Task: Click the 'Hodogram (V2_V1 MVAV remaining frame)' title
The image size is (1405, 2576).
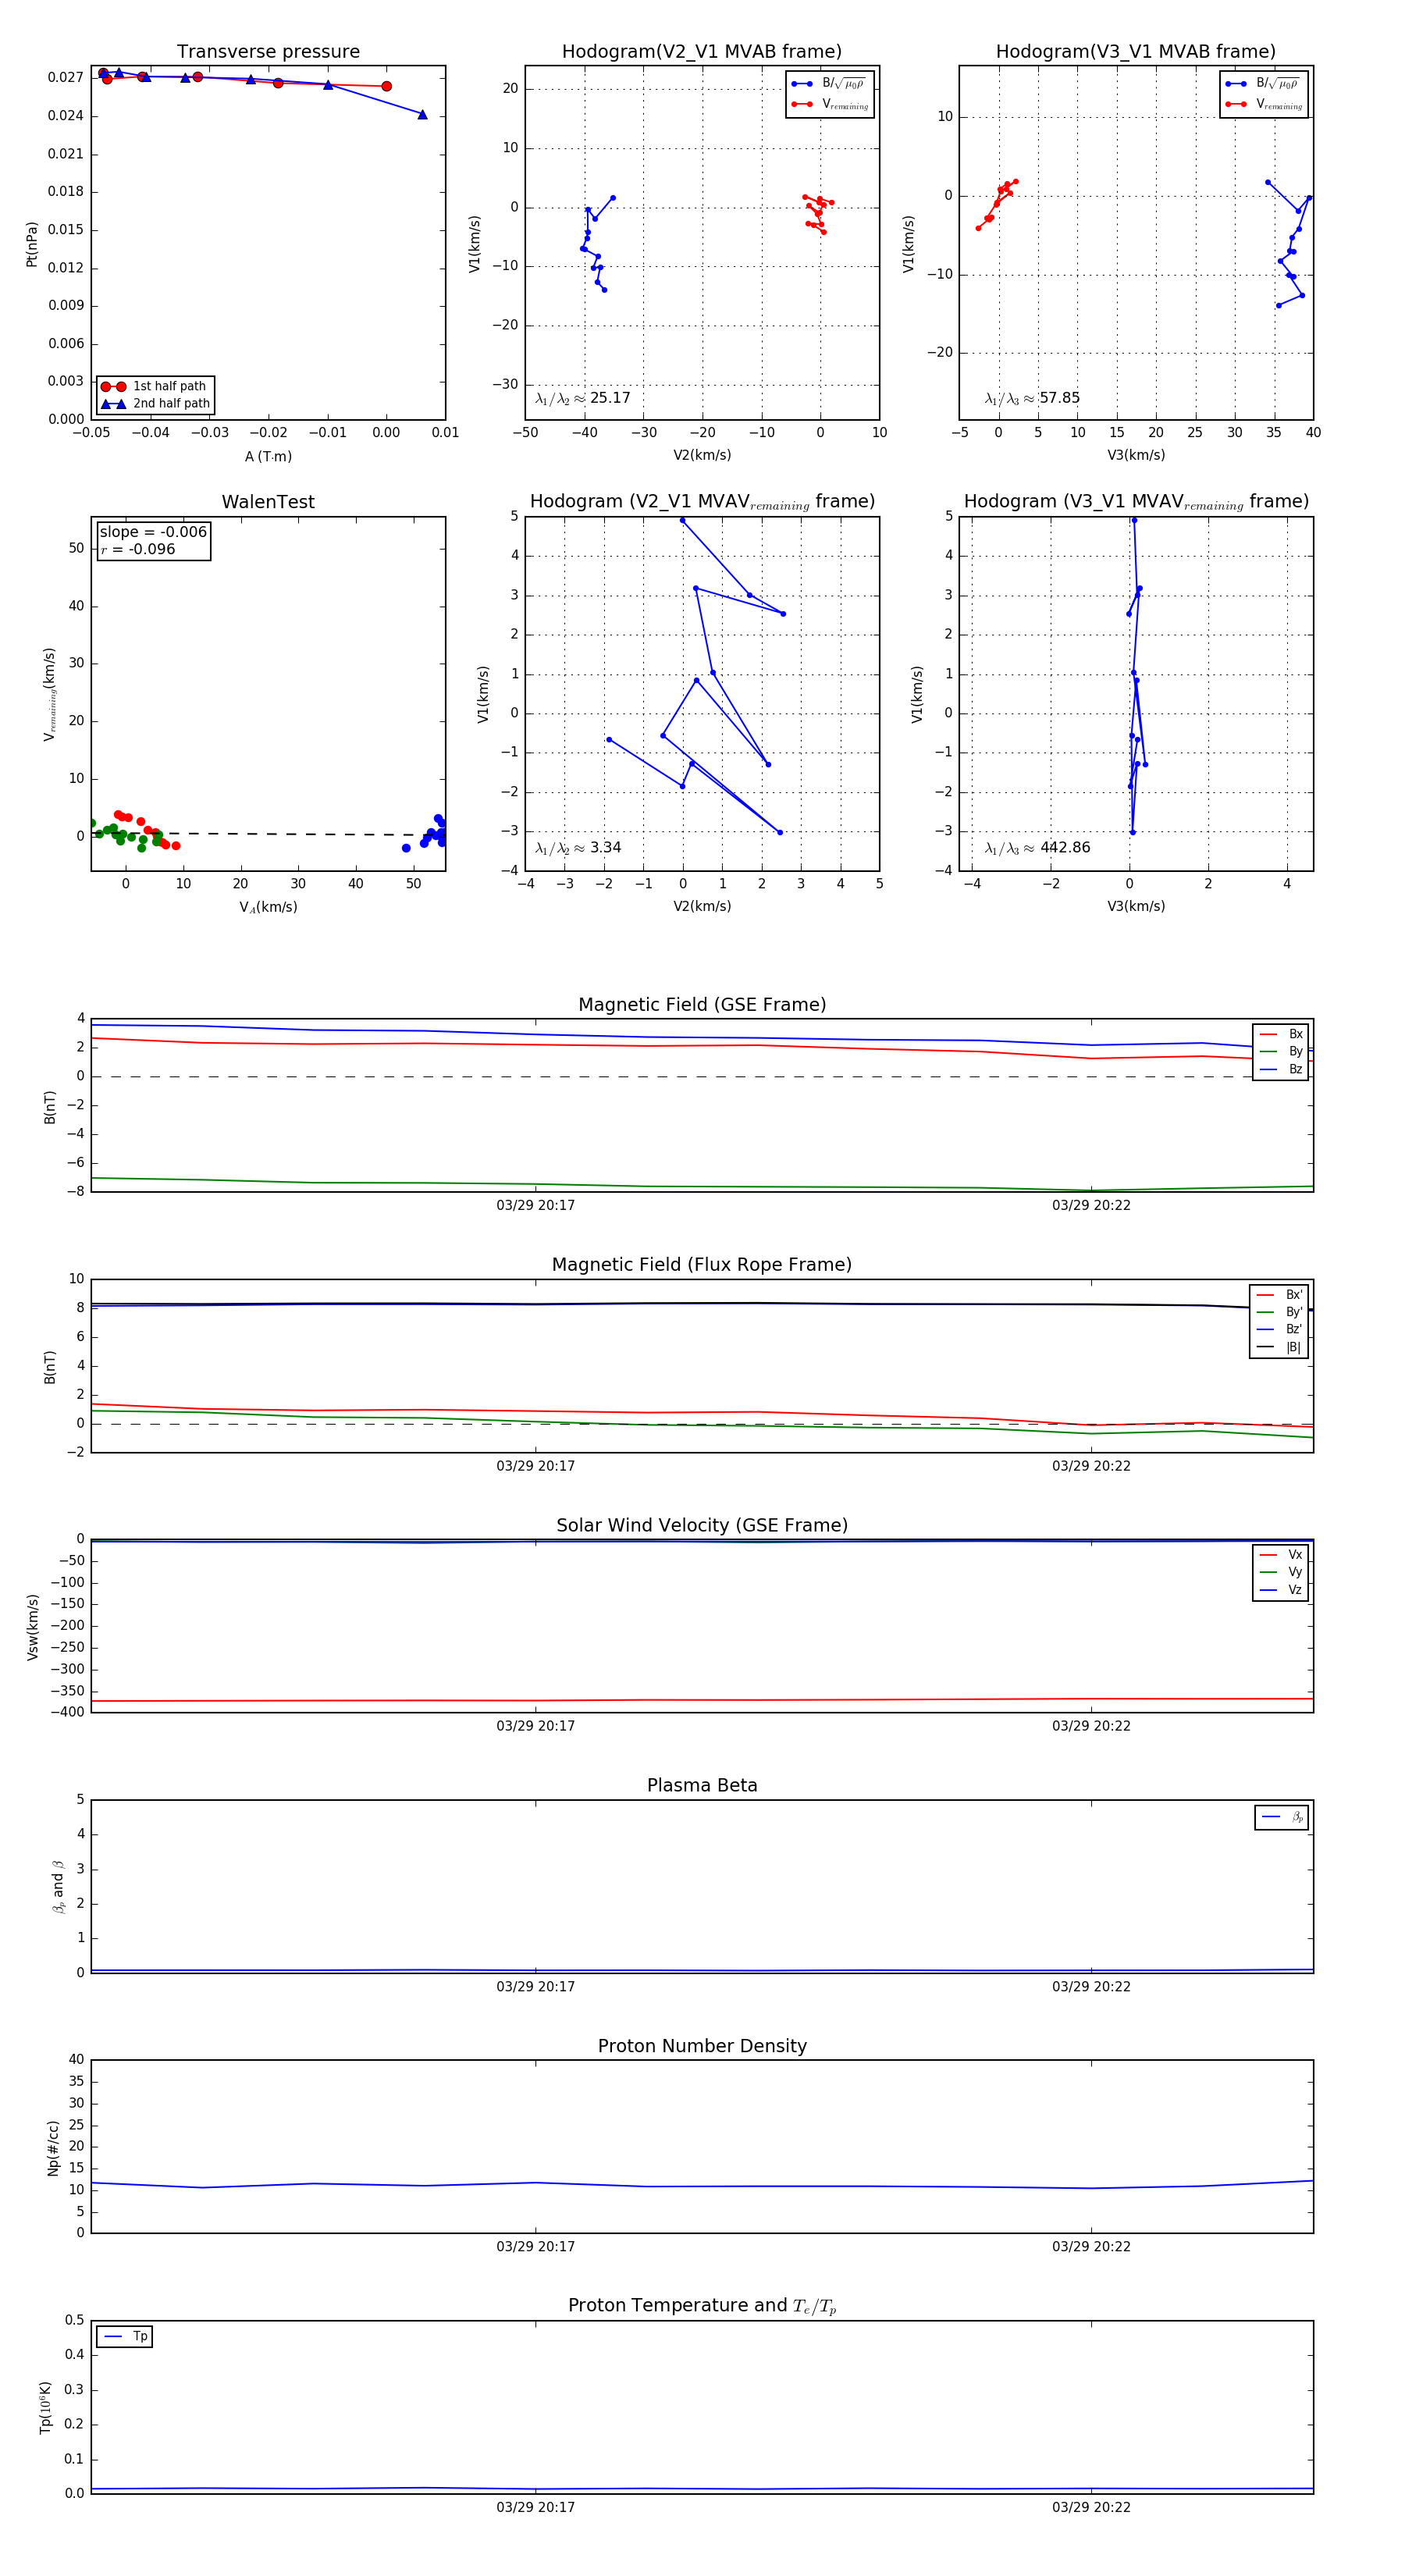Action: (702, 502)
